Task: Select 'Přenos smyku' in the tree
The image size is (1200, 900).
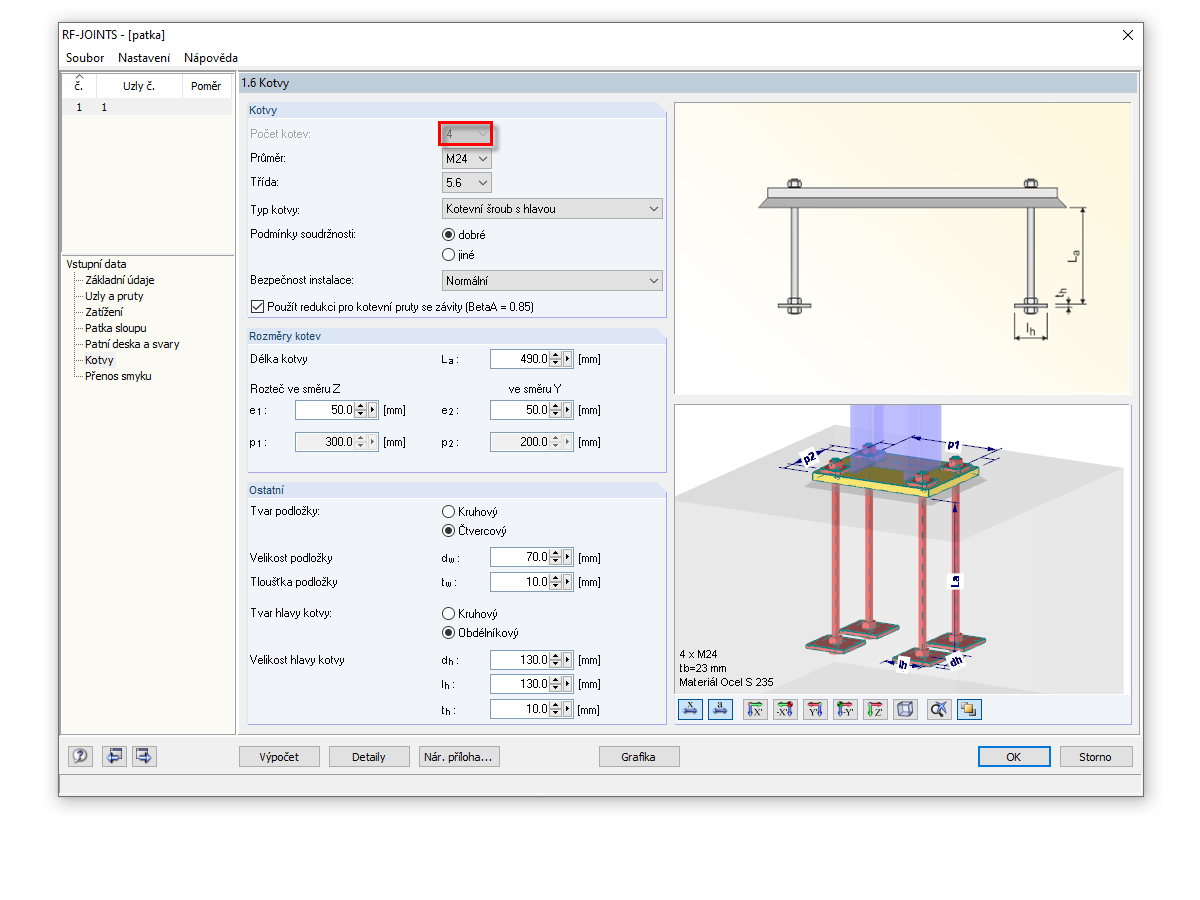Action: pyautogui.click(x=118, y=376)
